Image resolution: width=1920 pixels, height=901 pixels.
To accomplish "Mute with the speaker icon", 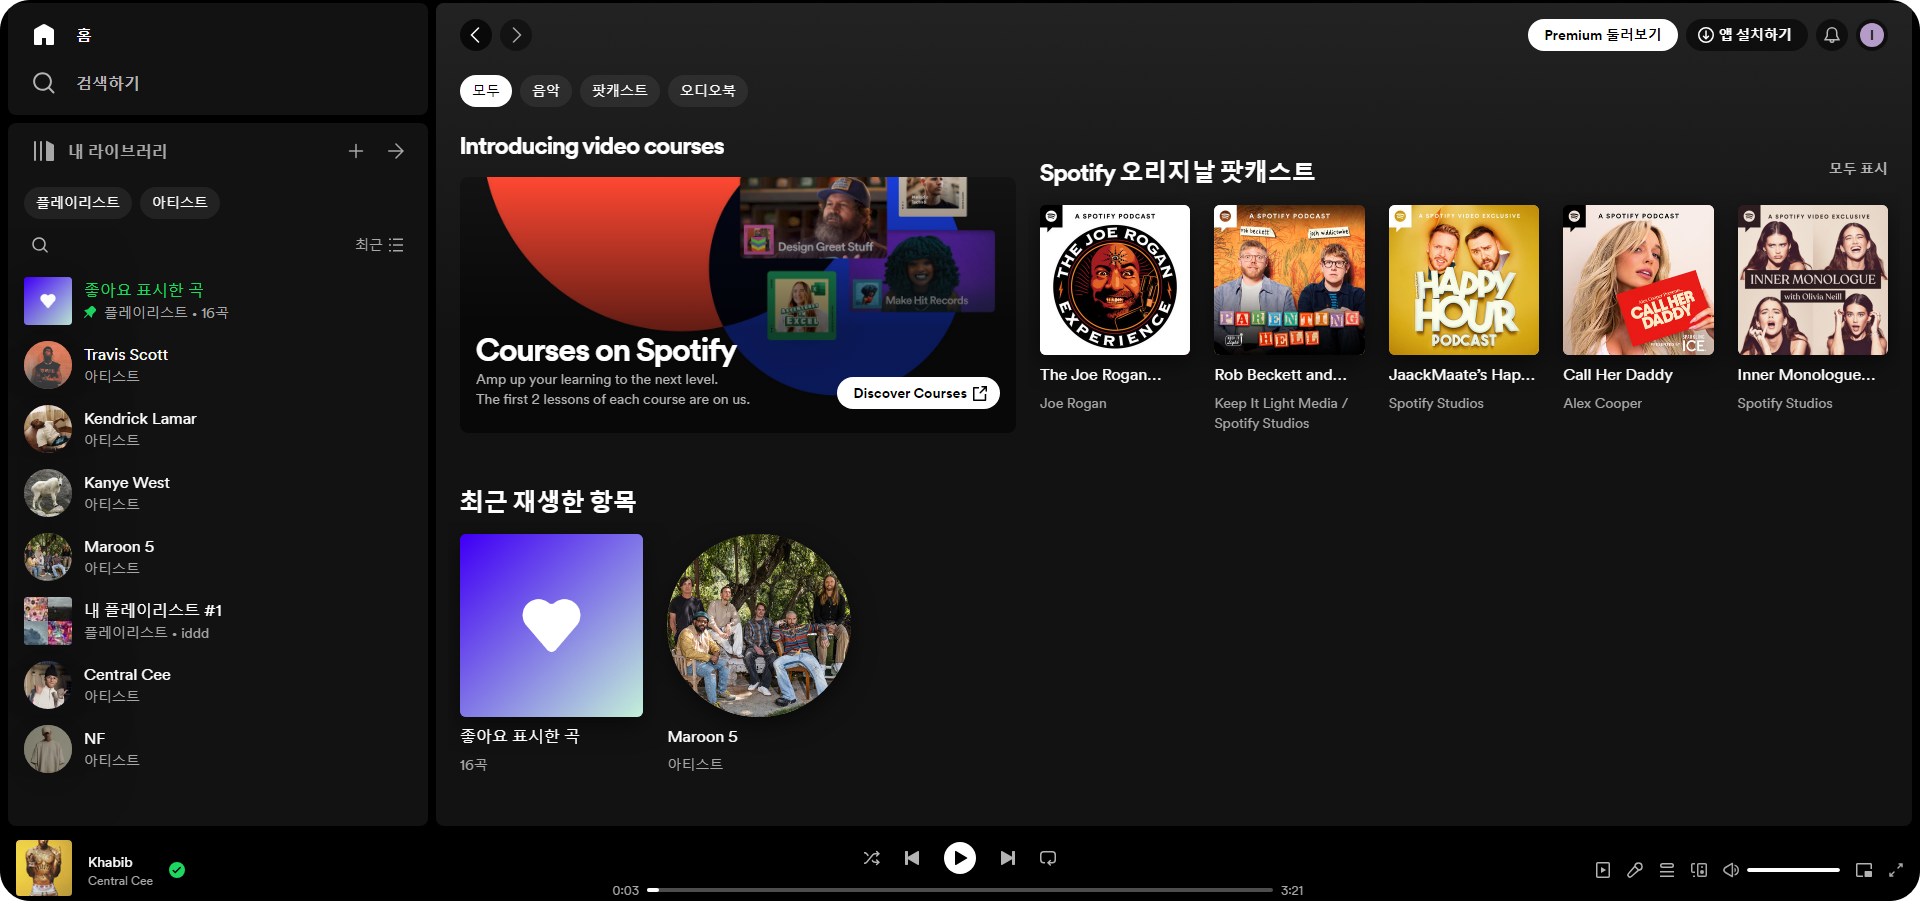I will point(1731,870).
